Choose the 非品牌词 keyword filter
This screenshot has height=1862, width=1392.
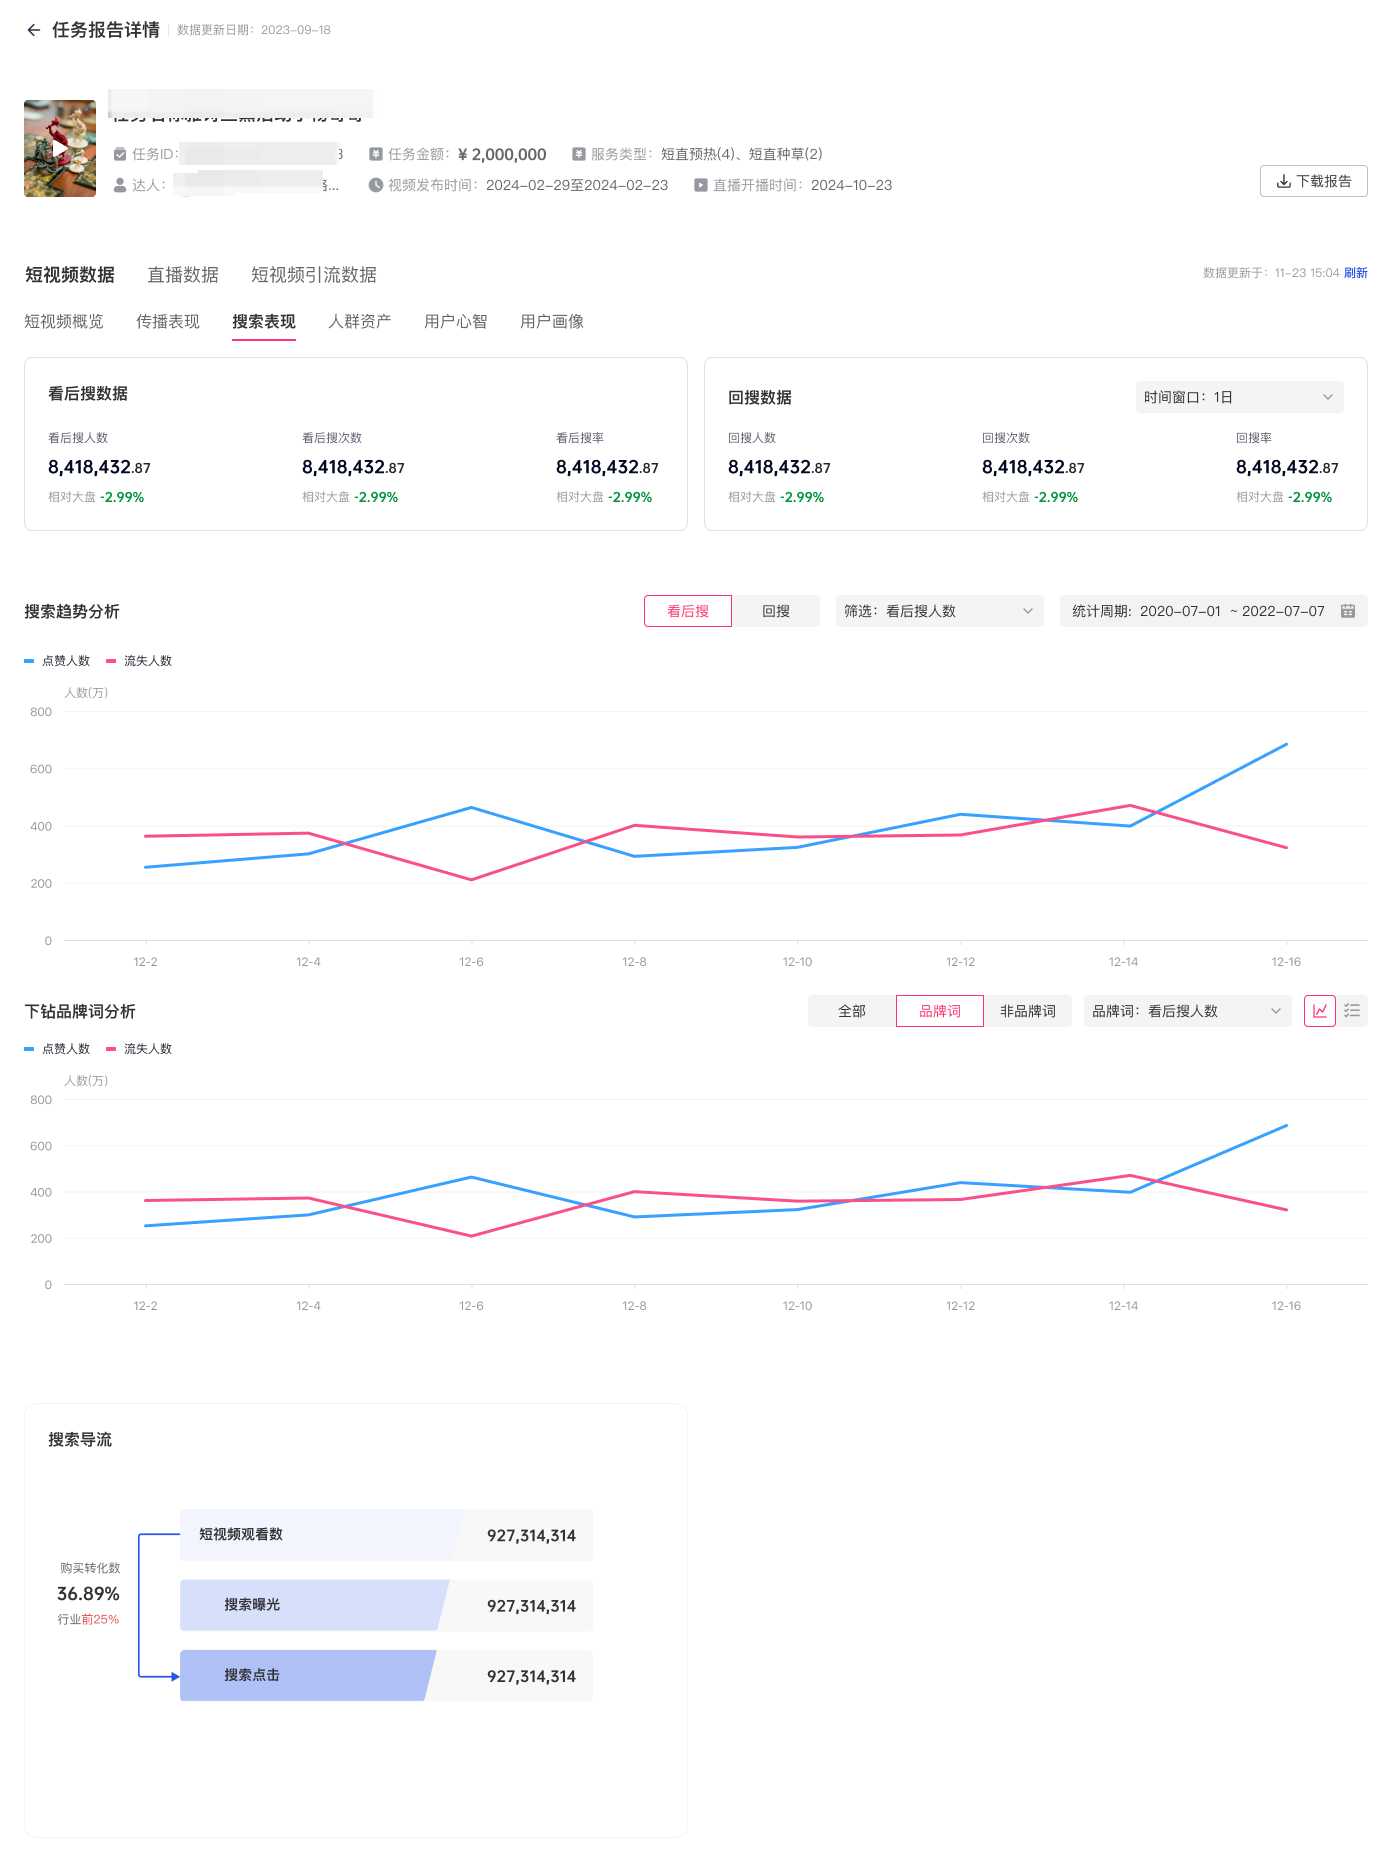click(x=1027, y=1011)
